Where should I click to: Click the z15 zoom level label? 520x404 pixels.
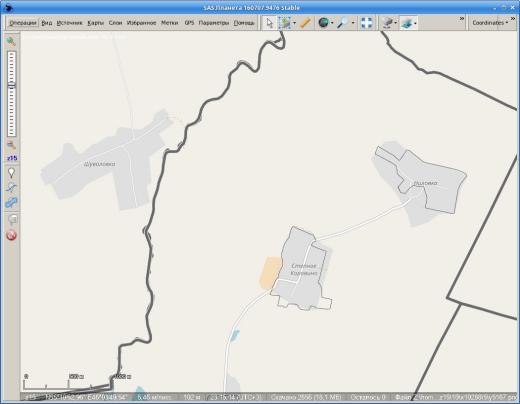(12, 158)
